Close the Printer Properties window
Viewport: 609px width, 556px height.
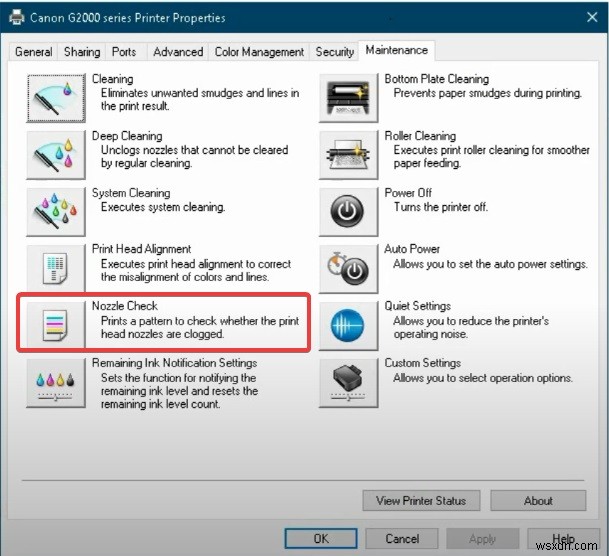coord(592,17)
